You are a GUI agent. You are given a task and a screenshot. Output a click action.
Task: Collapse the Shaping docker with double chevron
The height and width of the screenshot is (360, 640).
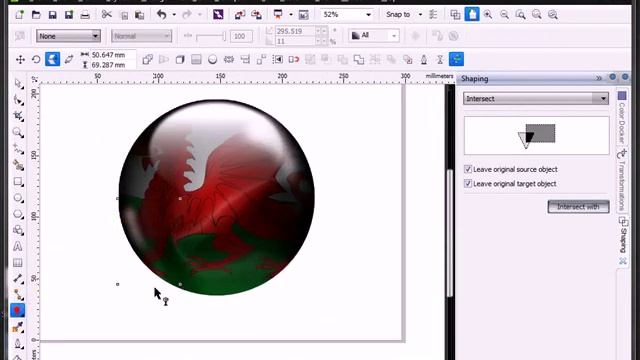[599, 78]
